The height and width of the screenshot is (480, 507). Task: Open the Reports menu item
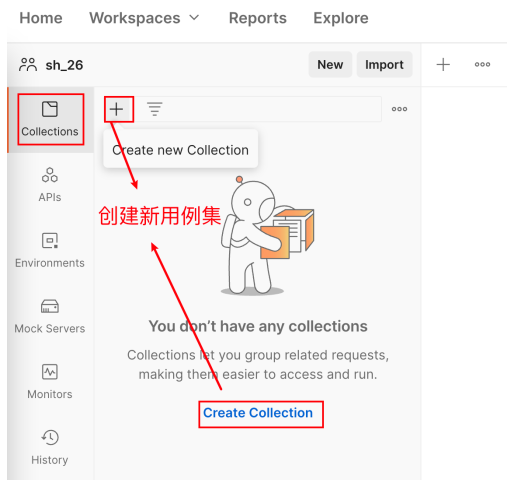[x=258, y=18]
